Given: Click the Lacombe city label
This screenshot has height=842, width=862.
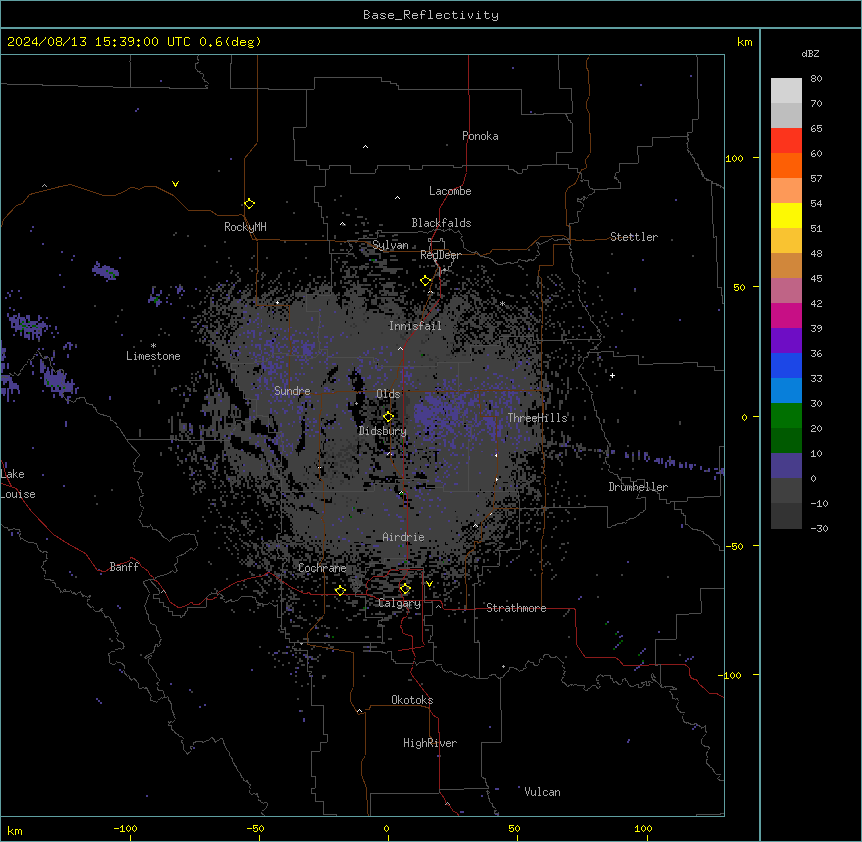Looking at the screenshot, I should pos(450,191).
